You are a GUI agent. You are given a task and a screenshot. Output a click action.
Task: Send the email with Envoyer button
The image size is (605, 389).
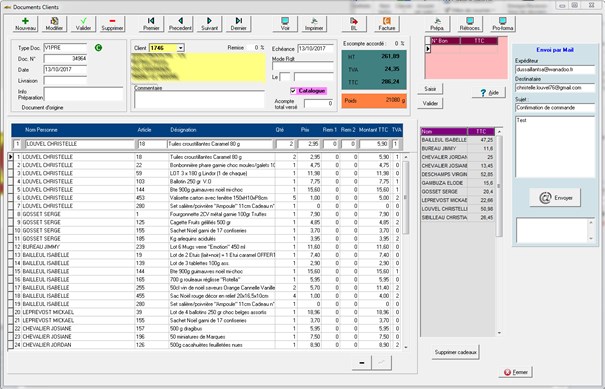[x=555, y=198]
